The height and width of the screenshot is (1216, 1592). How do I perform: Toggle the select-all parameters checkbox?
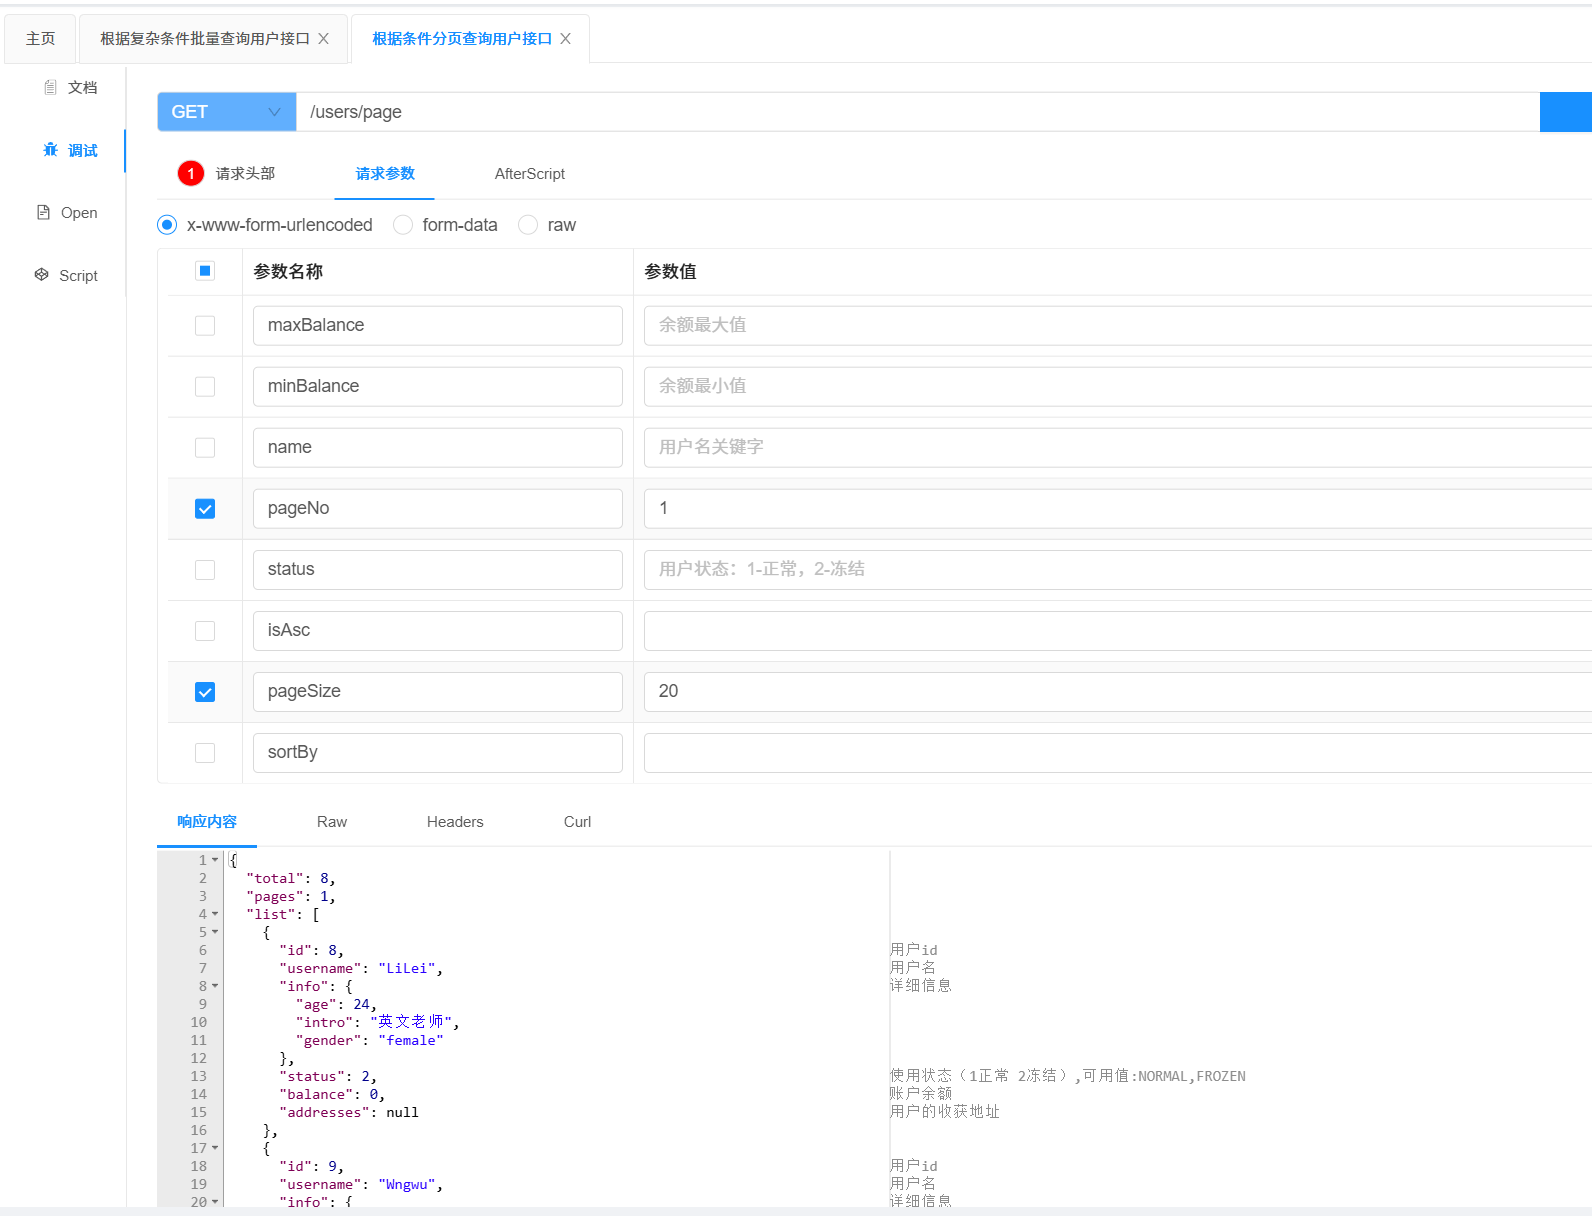tap(205, 271)
